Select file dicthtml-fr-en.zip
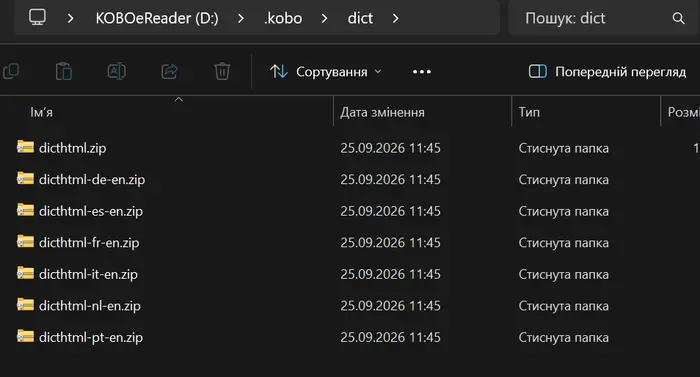Viewport: 700px width, 377px height. click(x=89, y=243)
